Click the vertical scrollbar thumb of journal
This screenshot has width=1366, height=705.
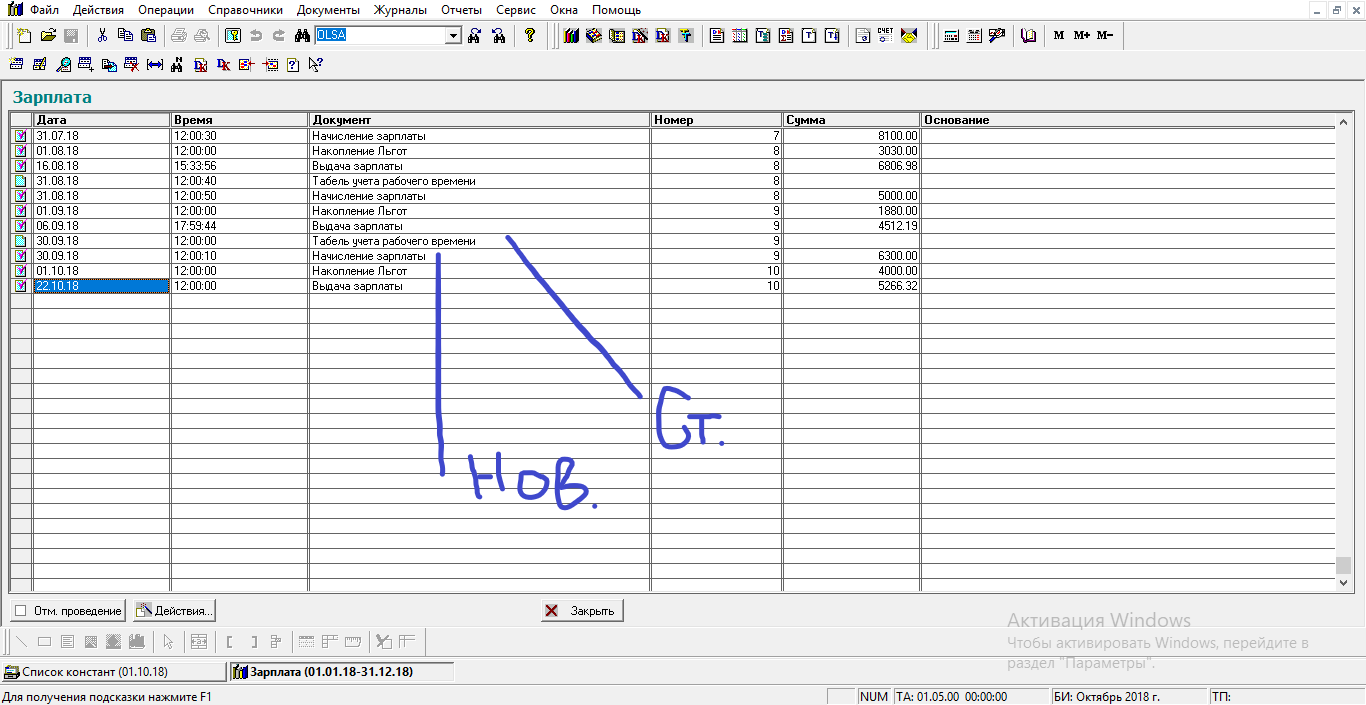(x=1344, y=565)
